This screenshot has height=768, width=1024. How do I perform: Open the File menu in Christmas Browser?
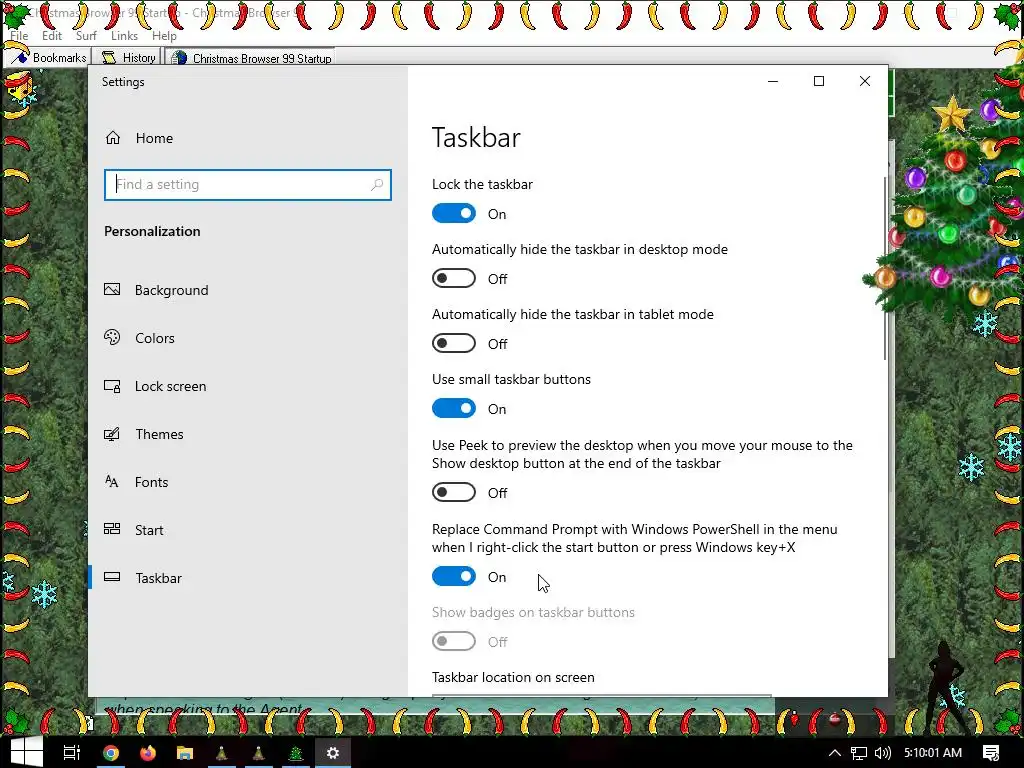click(19, 36)
